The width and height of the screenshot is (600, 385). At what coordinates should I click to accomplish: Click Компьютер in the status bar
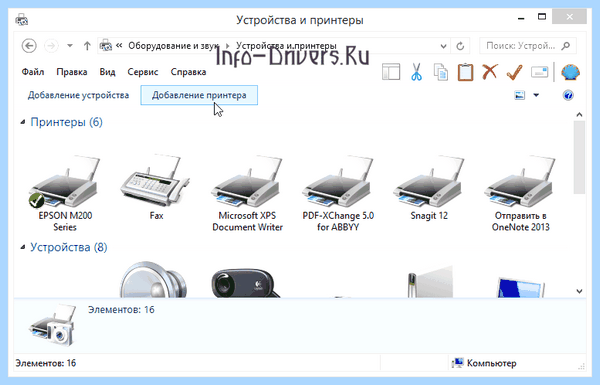(484, 363)
